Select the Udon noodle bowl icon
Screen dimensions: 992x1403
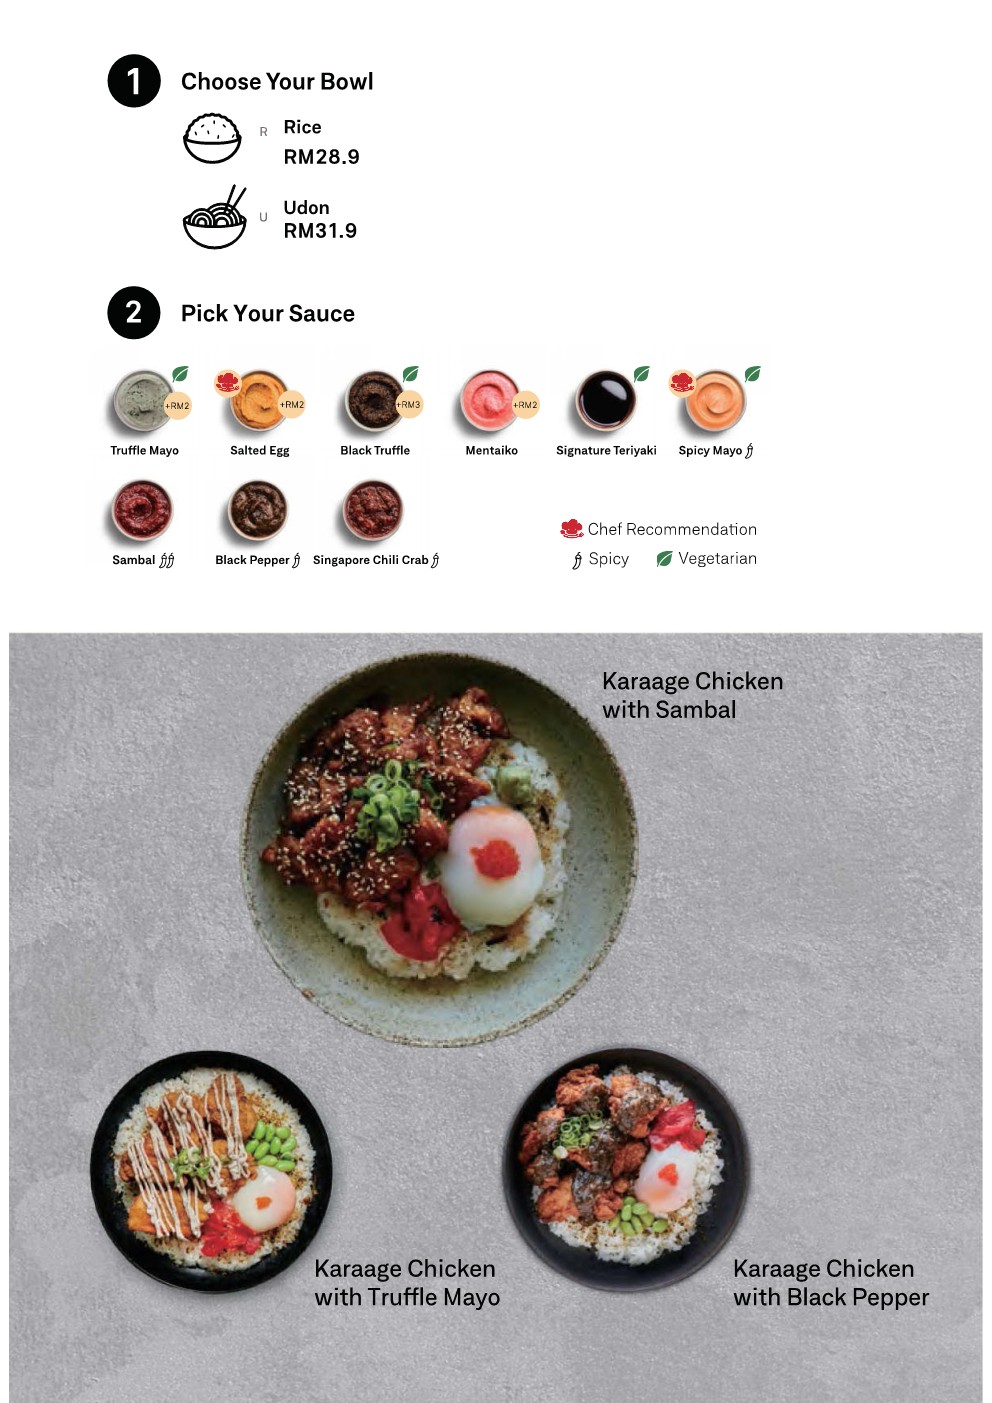tap(214, 217)
